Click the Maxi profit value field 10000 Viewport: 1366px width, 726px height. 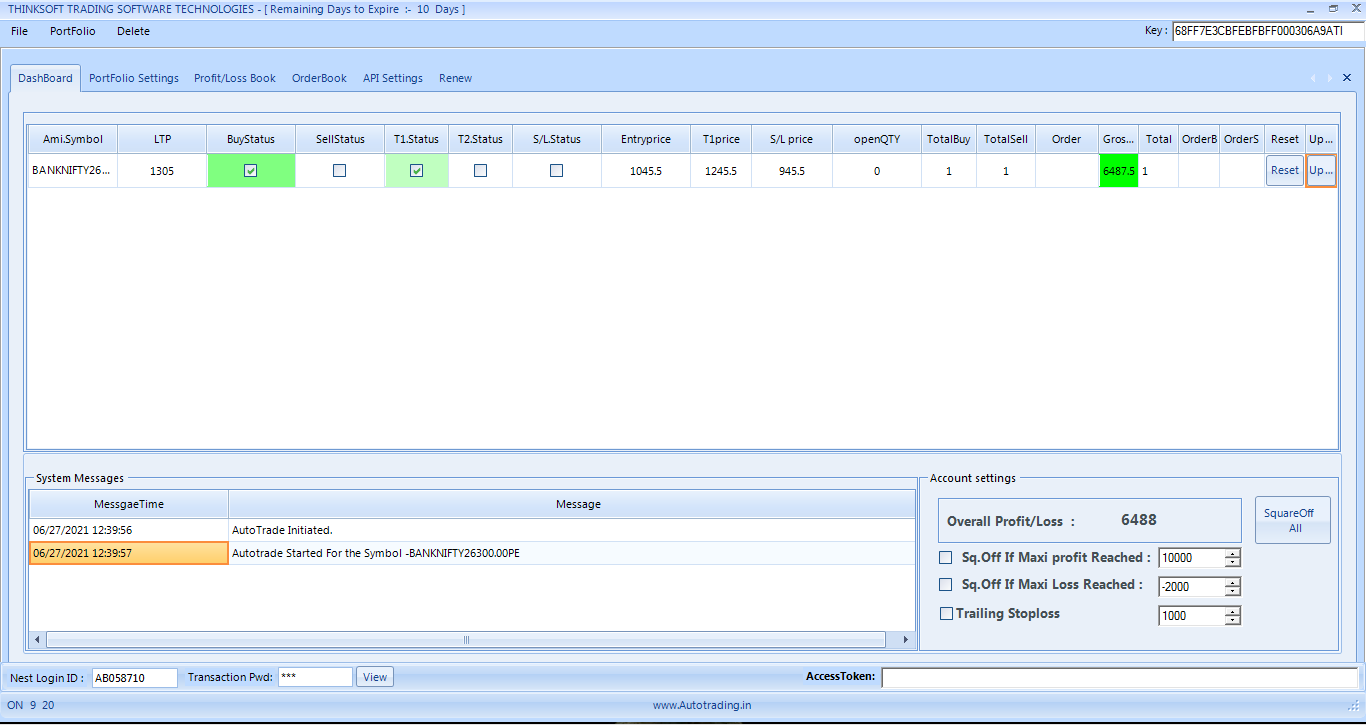[1192, 559]
